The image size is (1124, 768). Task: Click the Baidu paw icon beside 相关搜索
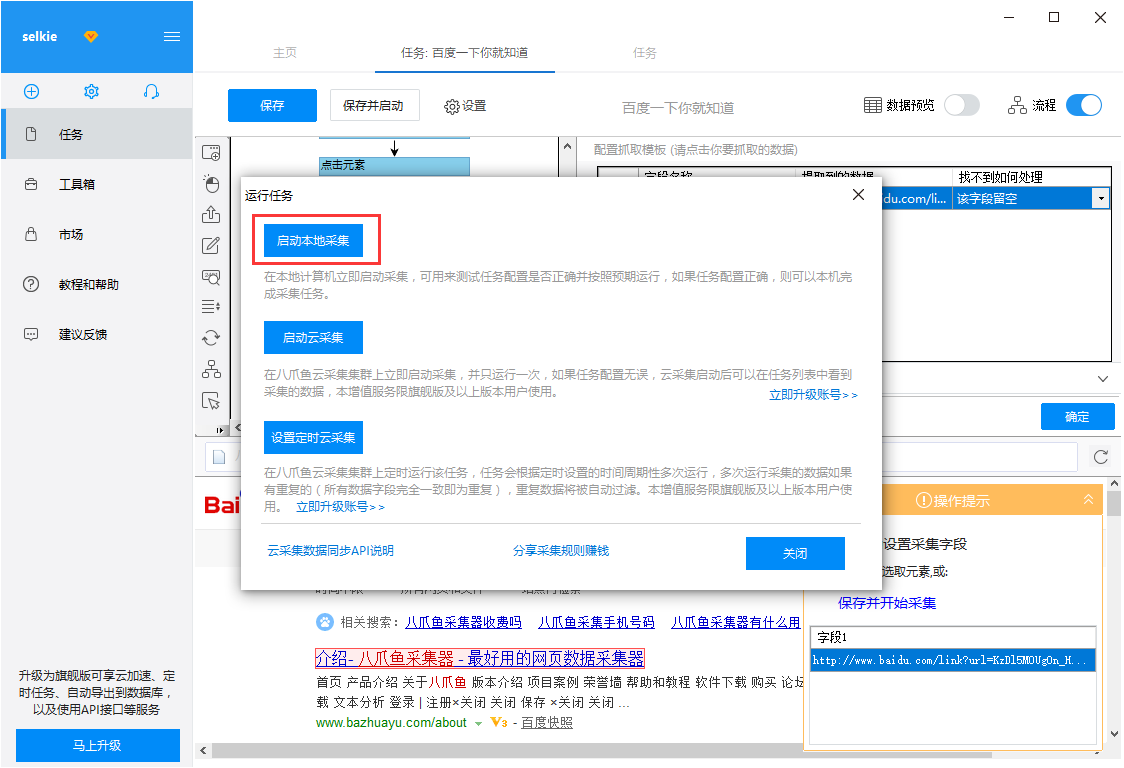coord(325,622)
